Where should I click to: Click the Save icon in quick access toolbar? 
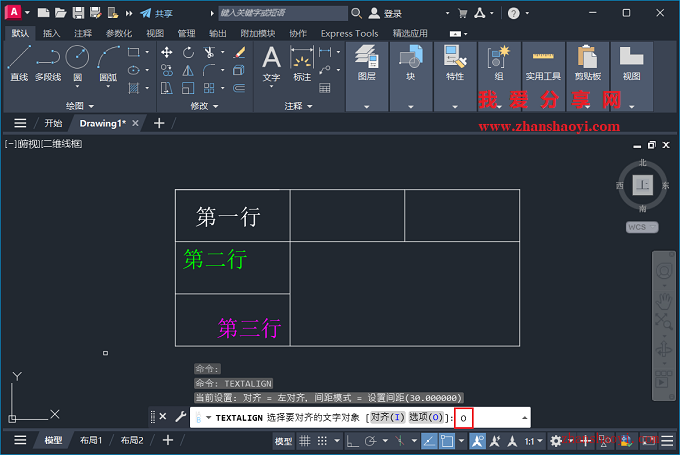tap(78, 13)
